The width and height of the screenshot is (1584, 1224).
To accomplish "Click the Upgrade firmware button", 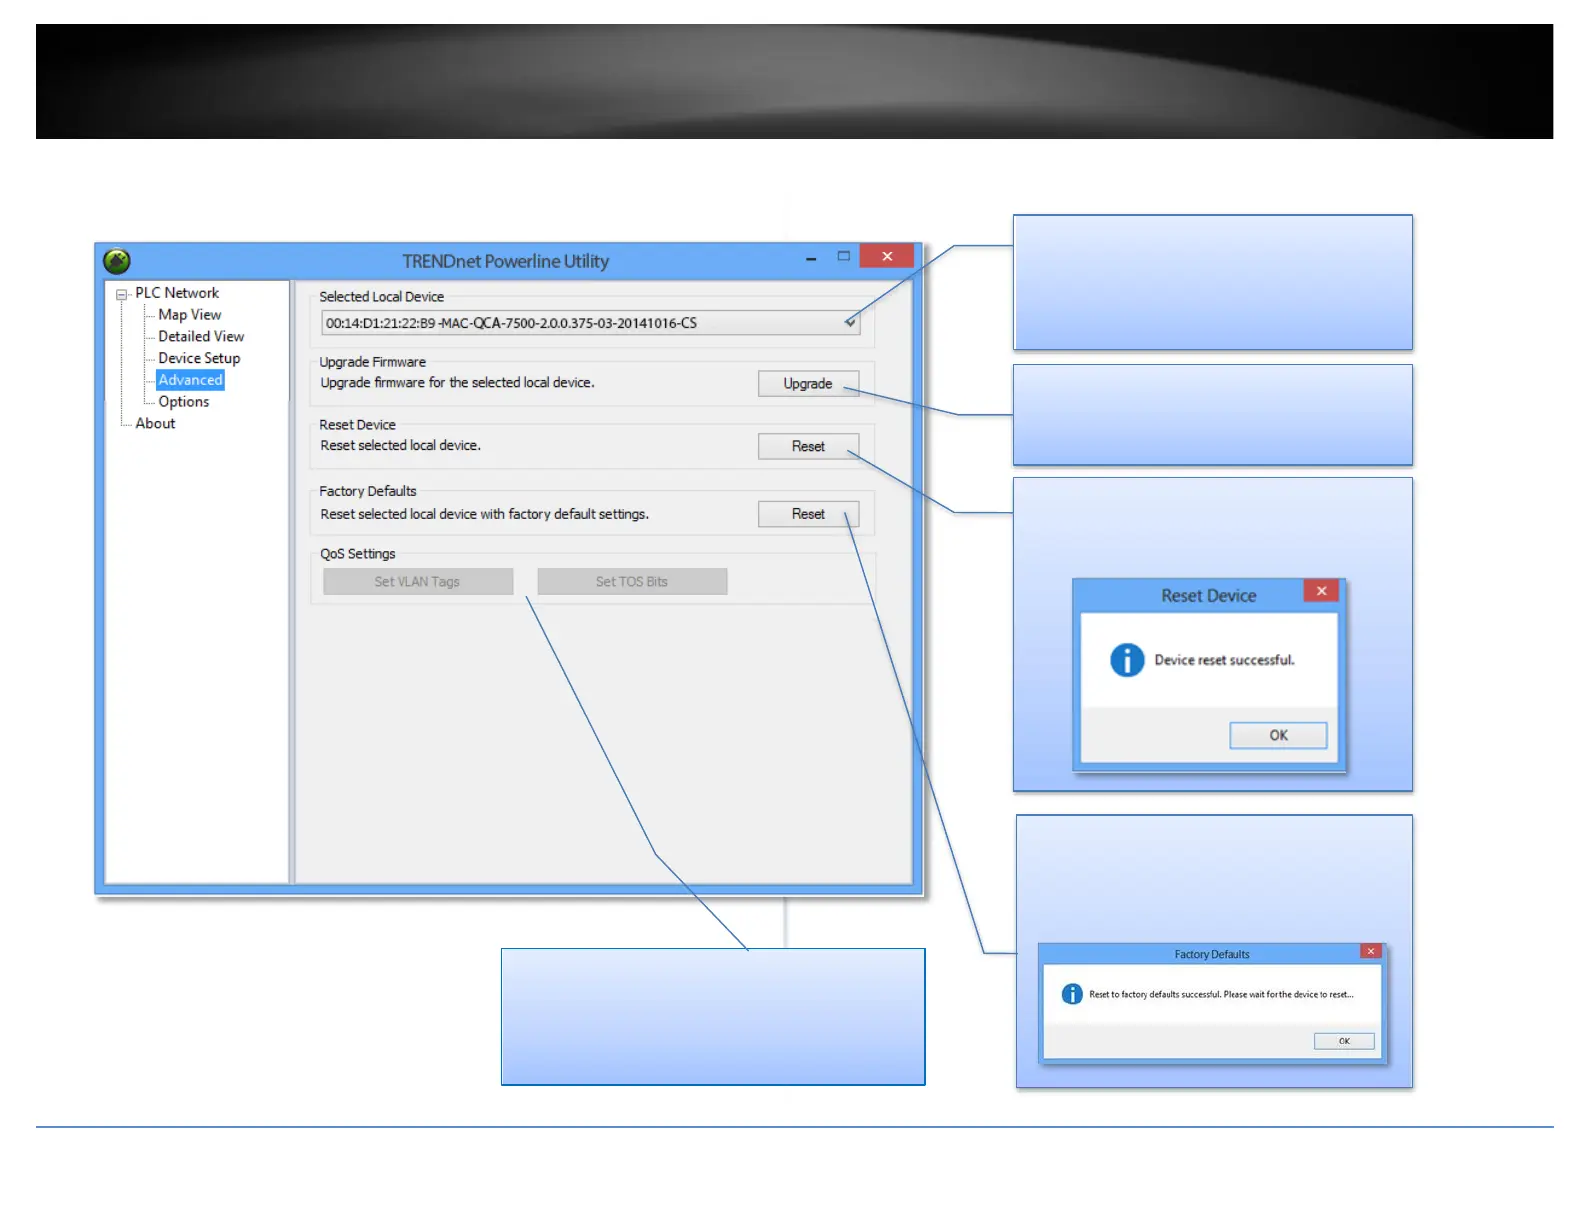I will [808, 384].
